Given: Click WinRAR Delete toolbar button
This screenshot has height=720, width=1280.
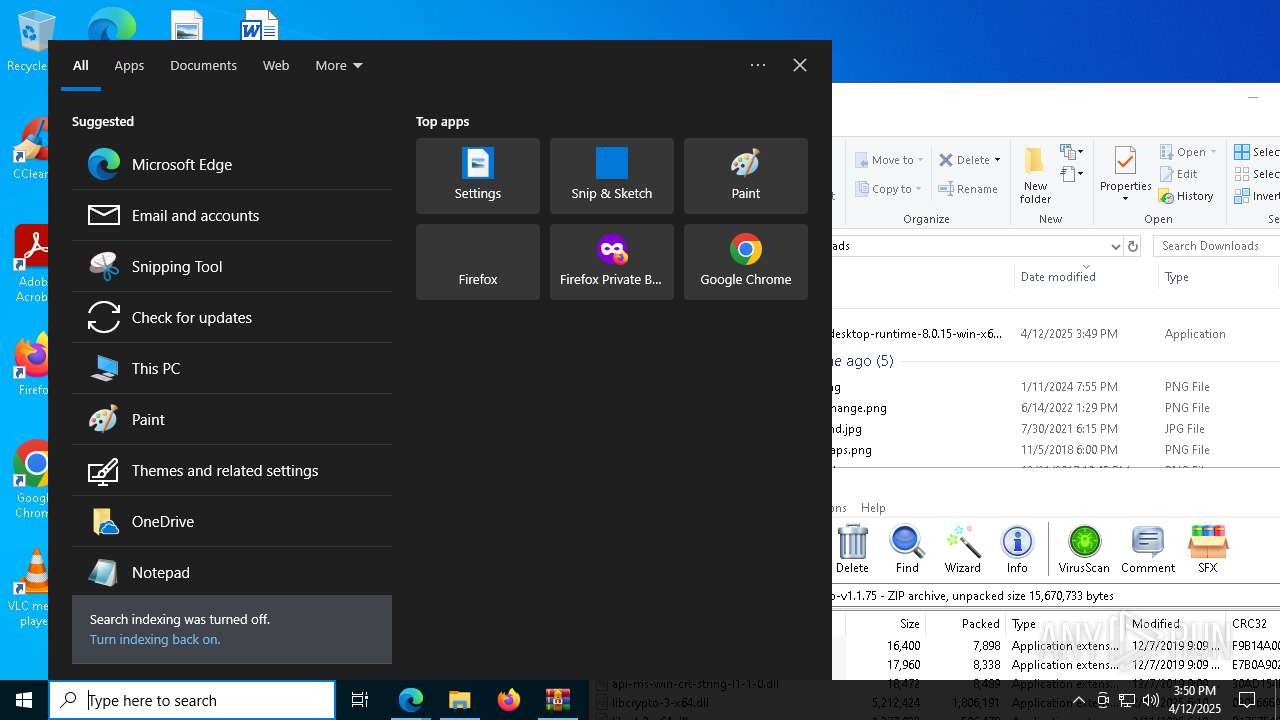Looking at the screenshot, I should pos(852,549).
